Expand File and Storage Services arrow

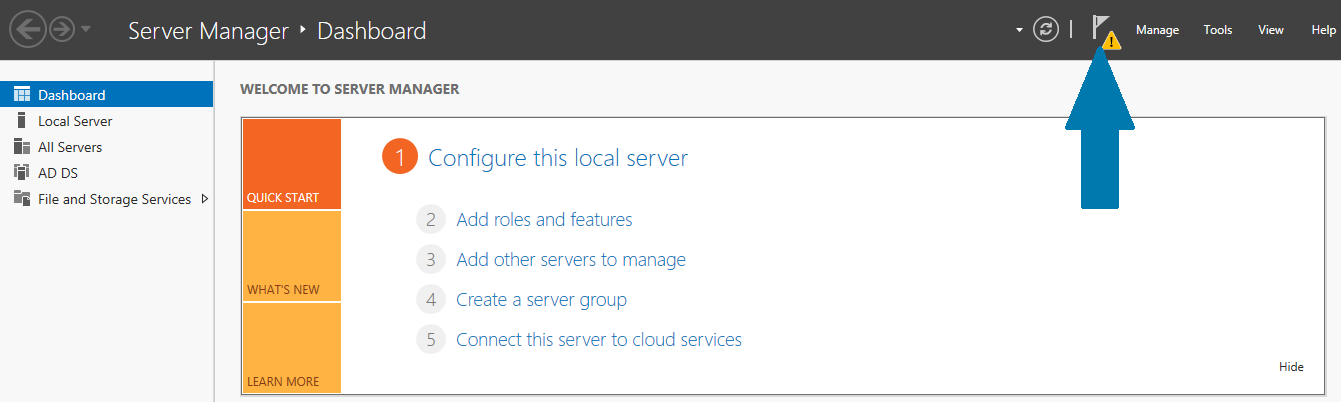(x=205, y=199)
